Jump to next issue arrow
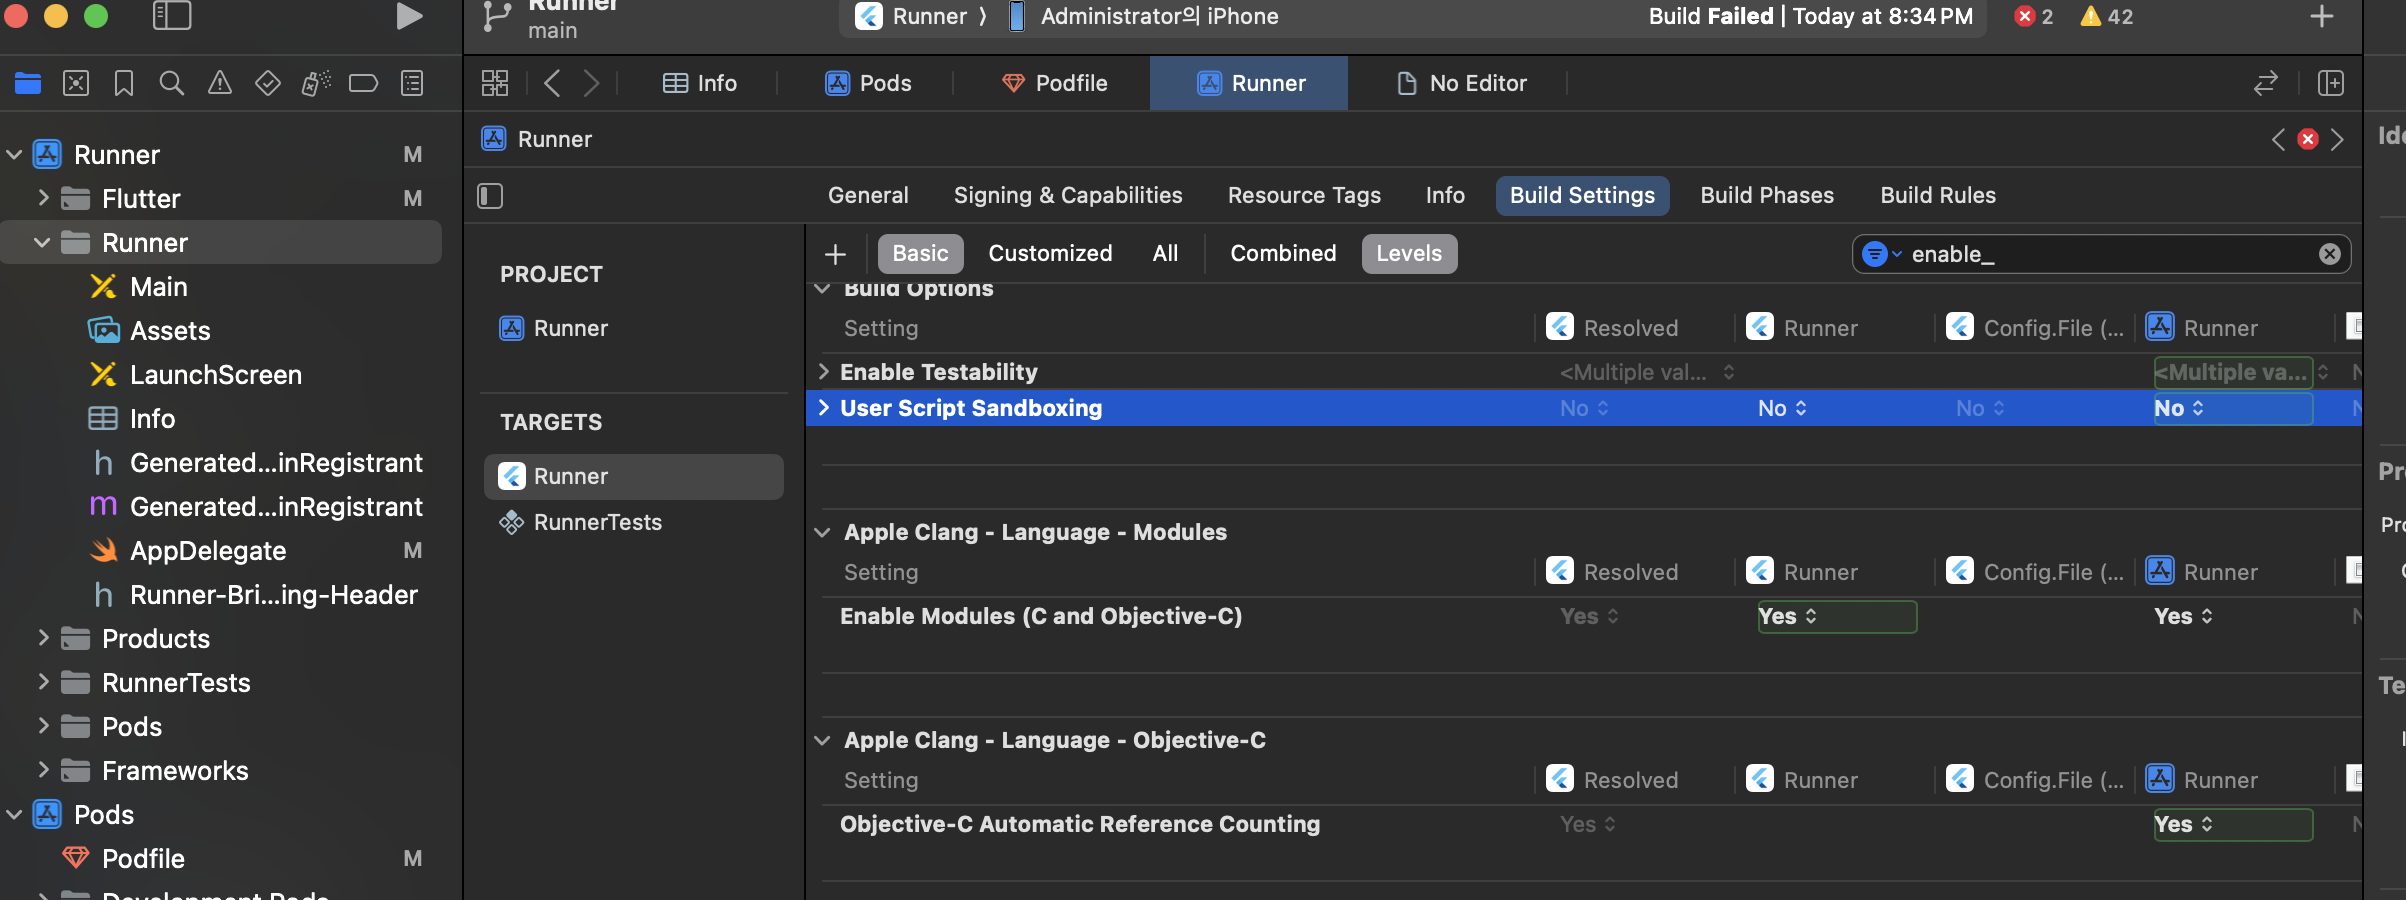This screenshot has width=2406, height=900. pyautogui.click(x=2337, y=139)
